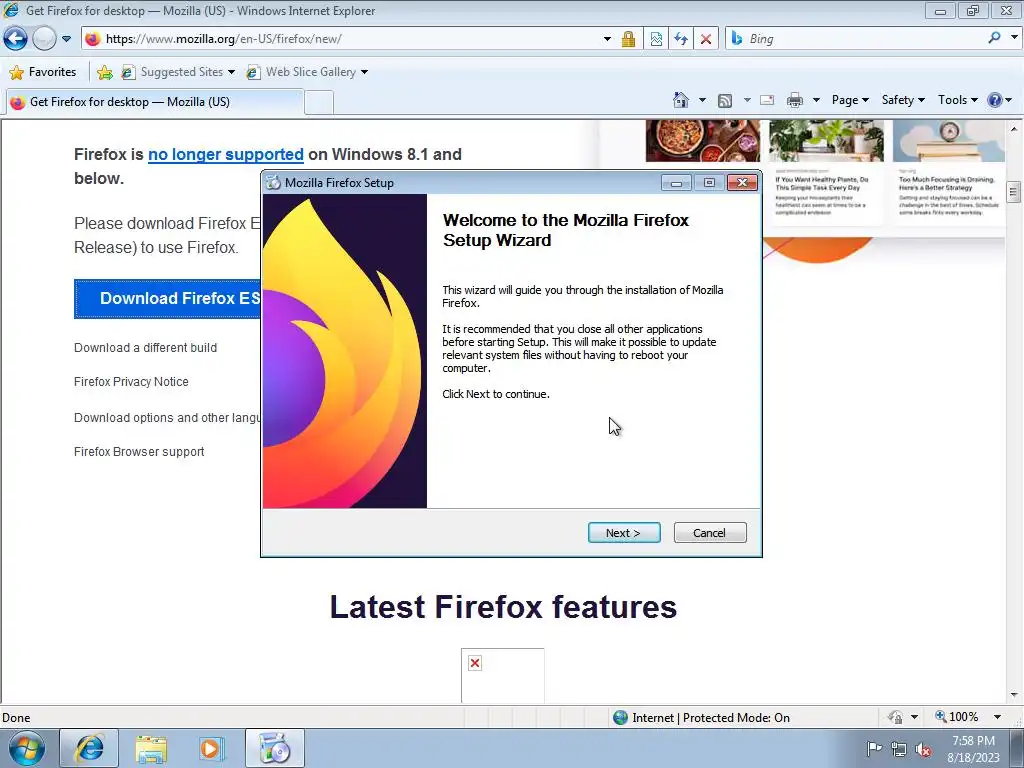This screenshot has width=1024, height=768.
Task: Open the Page menu
Action: coord(850,100)
